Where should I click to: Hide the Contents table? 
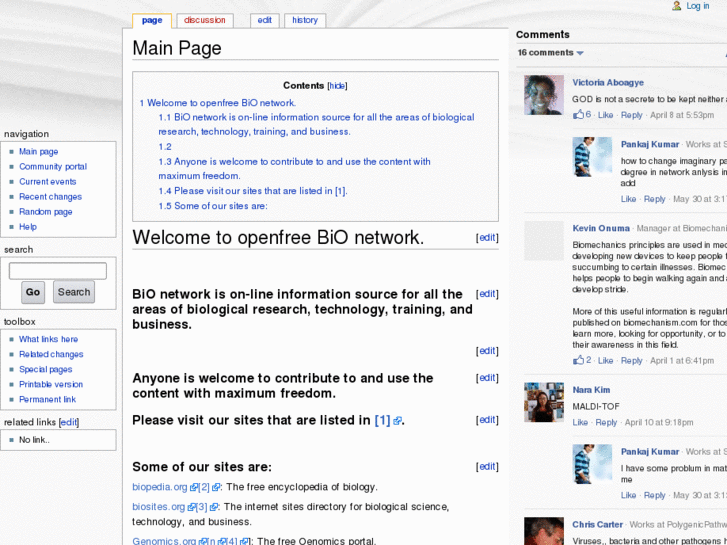click(x=337, y=86)
